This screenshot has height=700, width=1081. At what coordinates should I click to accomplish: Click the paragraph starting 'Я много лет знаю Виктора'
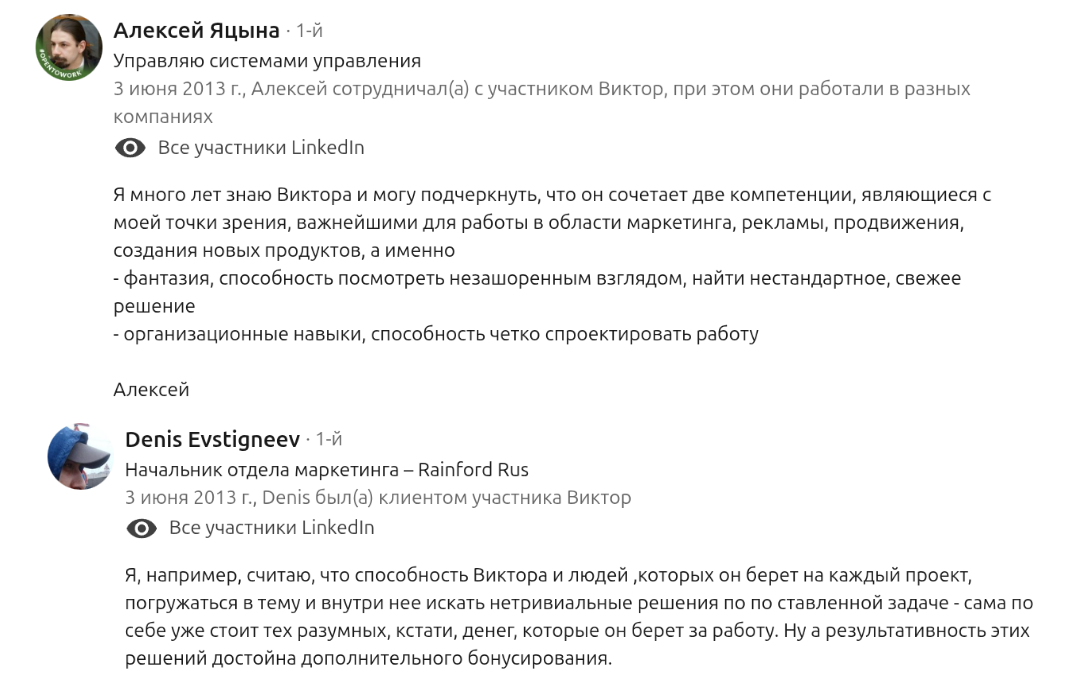540,221
